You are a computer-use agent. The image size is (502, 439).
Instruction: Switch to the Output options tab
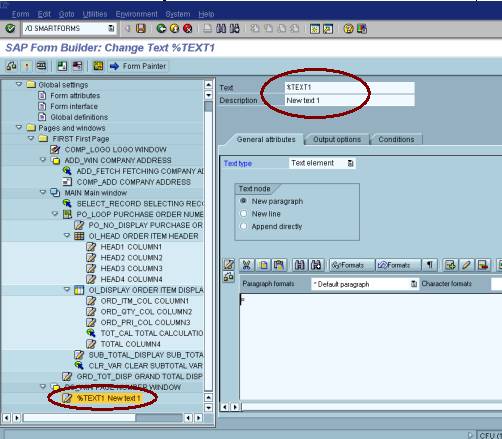337,139
